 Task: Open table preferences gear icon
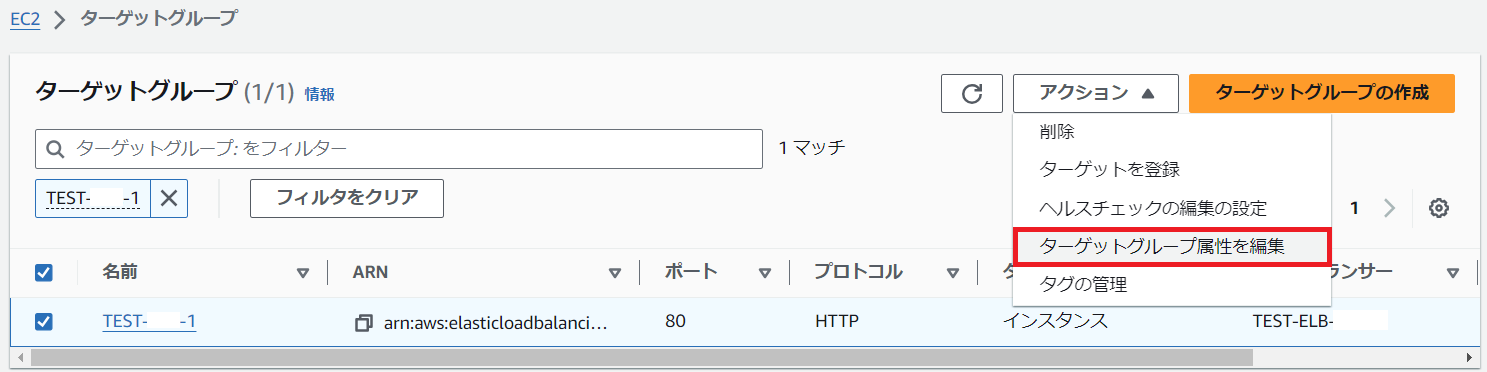(x=1439, y=208)
